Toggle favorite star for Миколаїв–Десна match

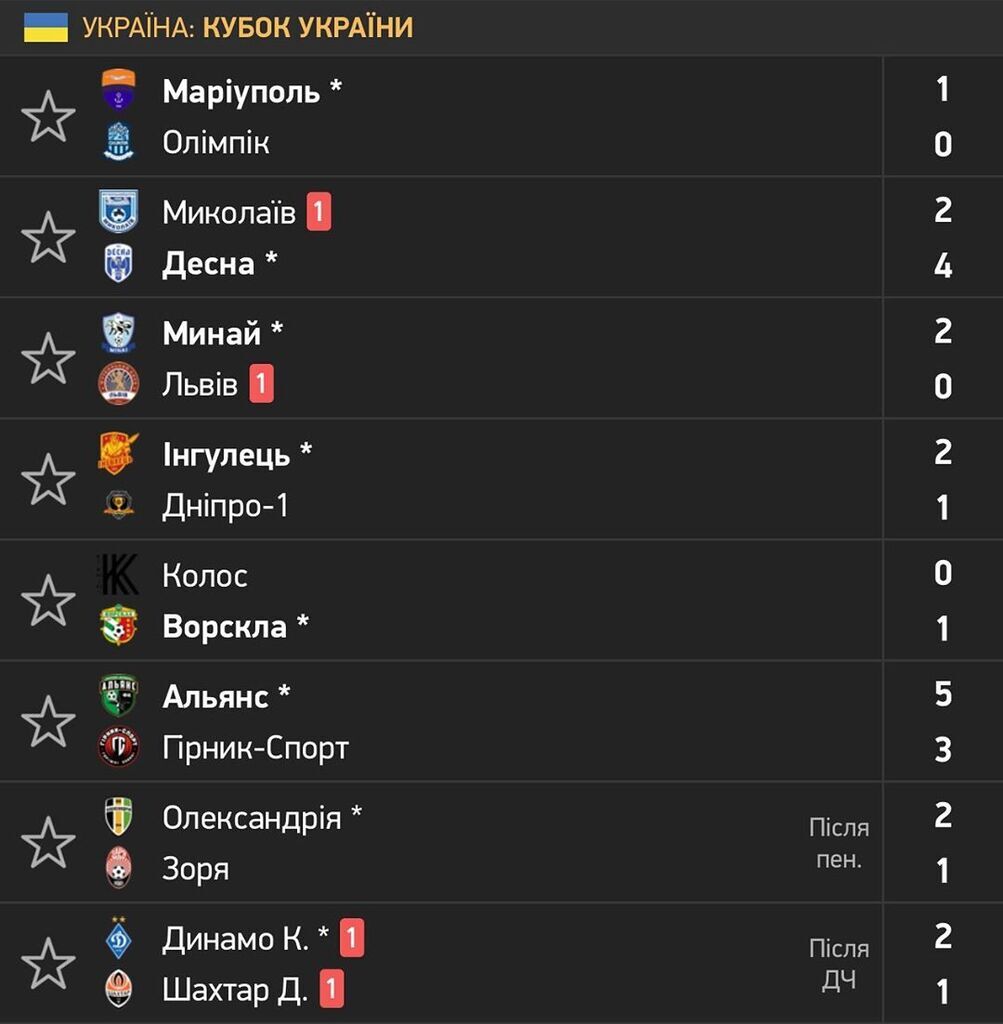(48, 237)
